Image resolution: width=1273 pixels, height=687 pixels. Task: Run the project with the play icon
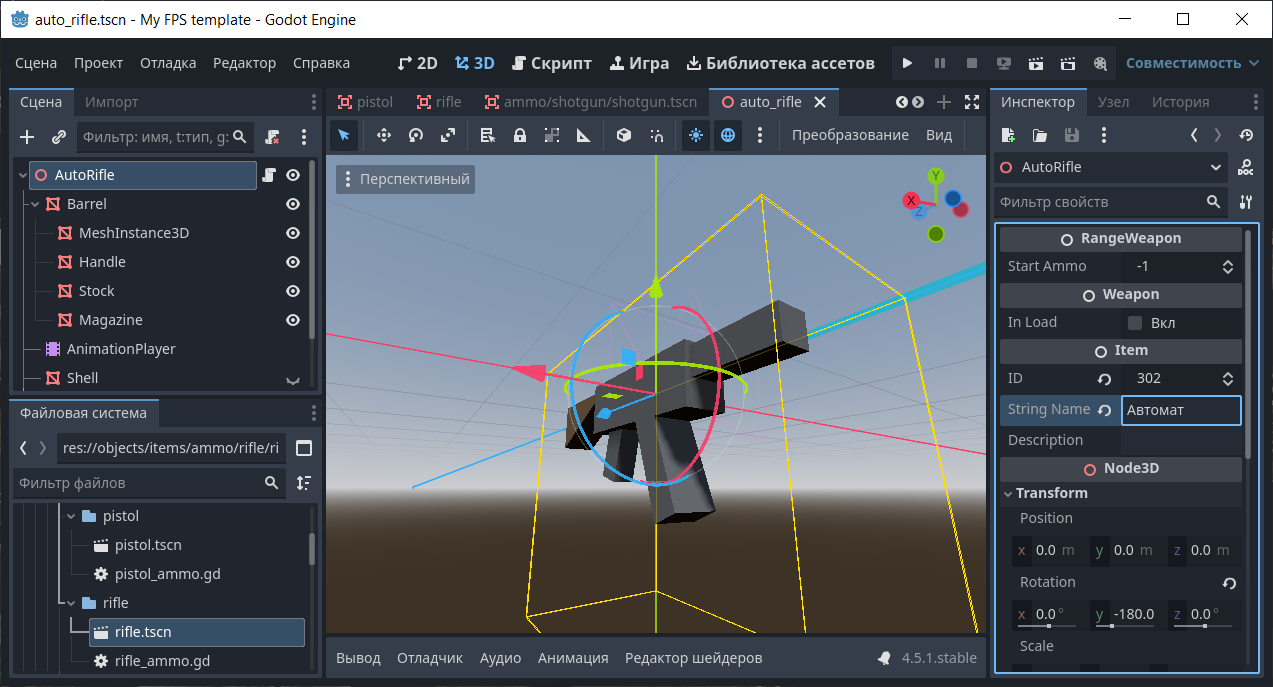pos(907,63)
